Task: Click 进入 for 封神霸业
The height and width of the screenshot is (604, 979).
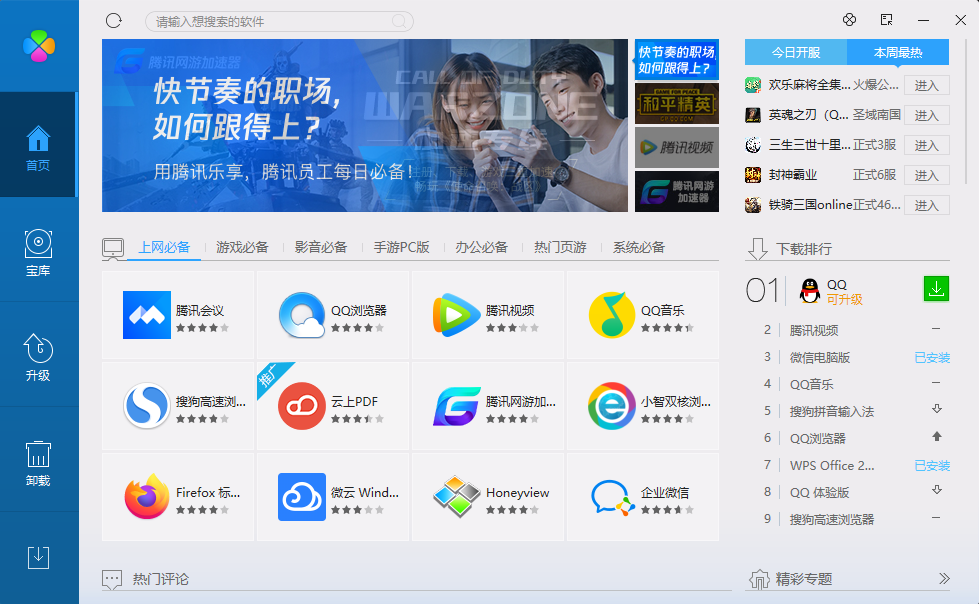Action: pyautogui.click(x=927, y=176)
